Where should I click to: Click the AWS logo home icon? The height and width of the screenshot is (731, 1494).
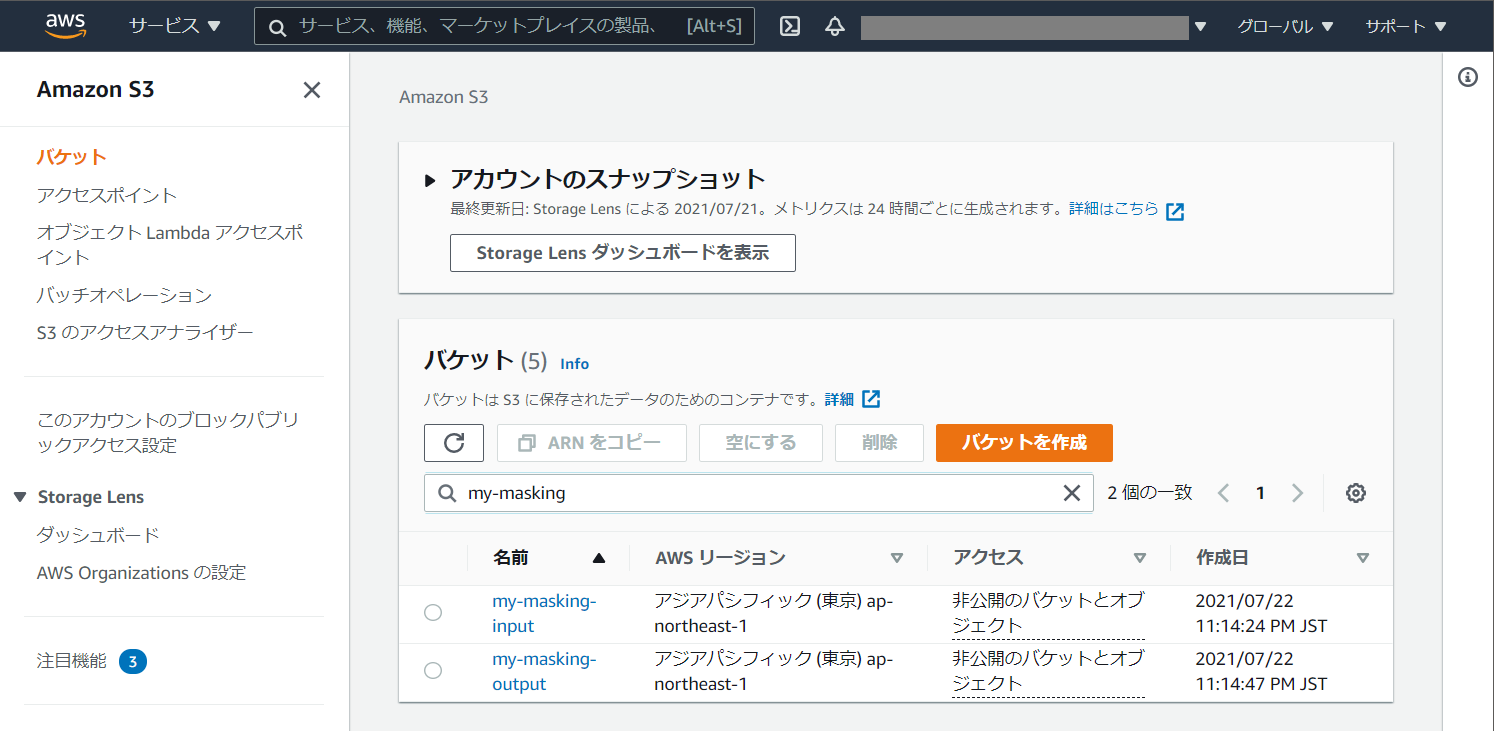[66, 25]
